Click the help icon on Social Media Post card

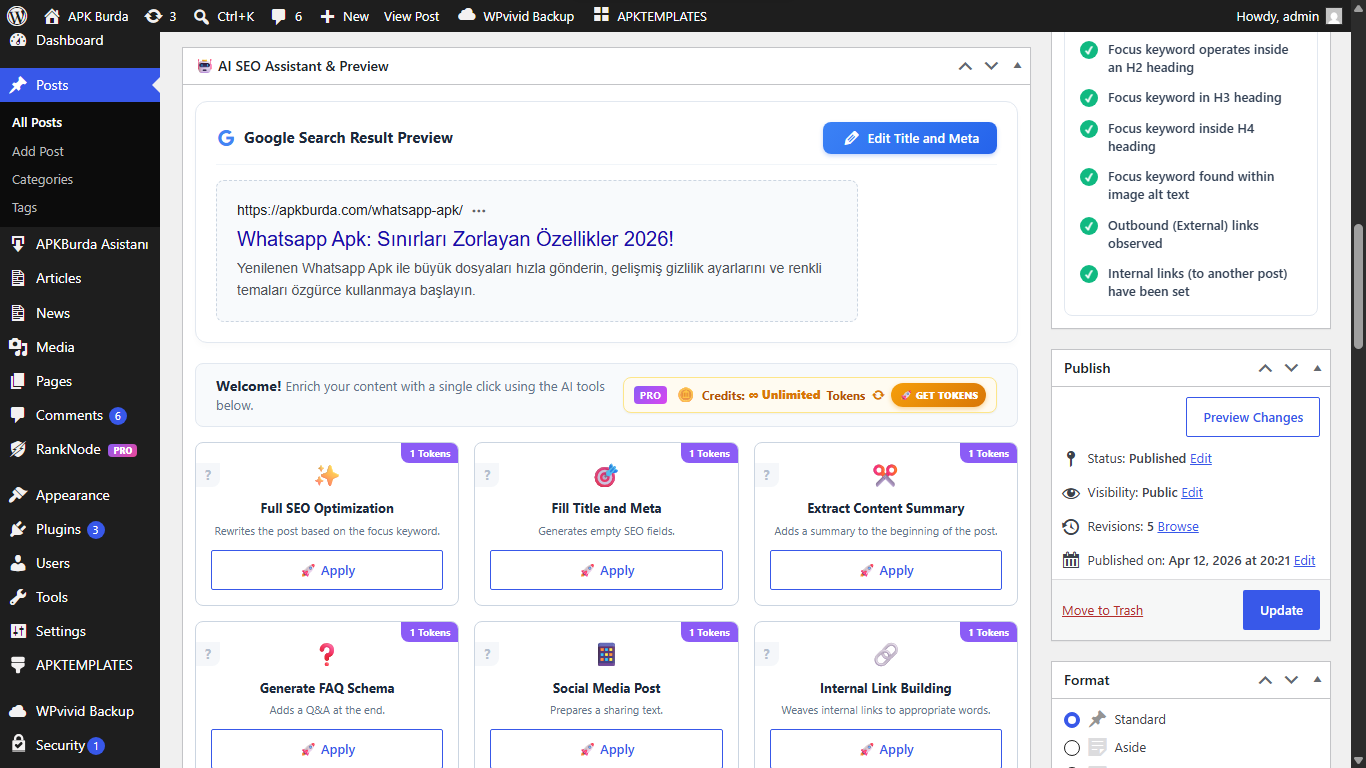[x=487, y=654]
